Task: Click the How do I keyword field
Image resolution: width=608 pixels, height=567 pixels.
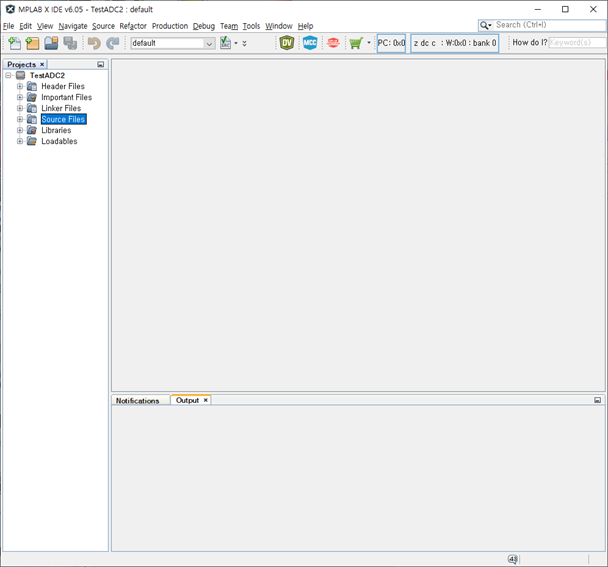Action: click(577, 42)
